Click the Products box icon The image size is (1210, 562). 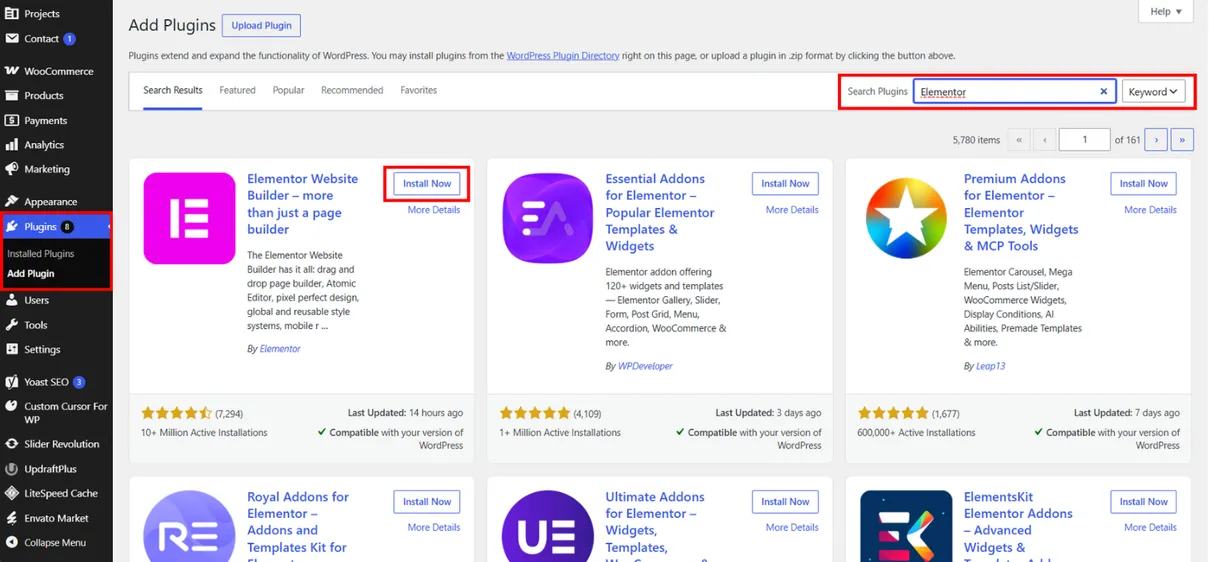tap(12, 96)
